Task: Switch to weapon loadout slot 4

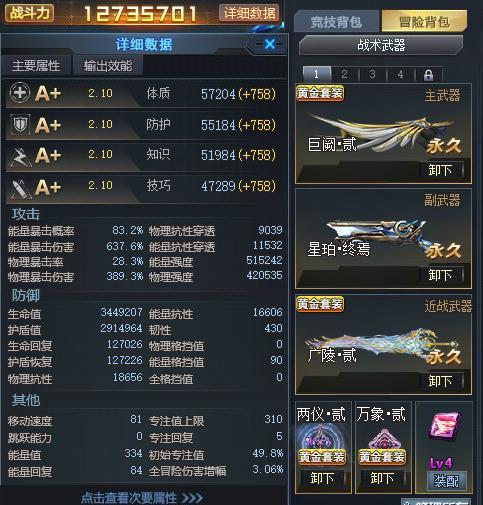Action: tap(400, 74)
